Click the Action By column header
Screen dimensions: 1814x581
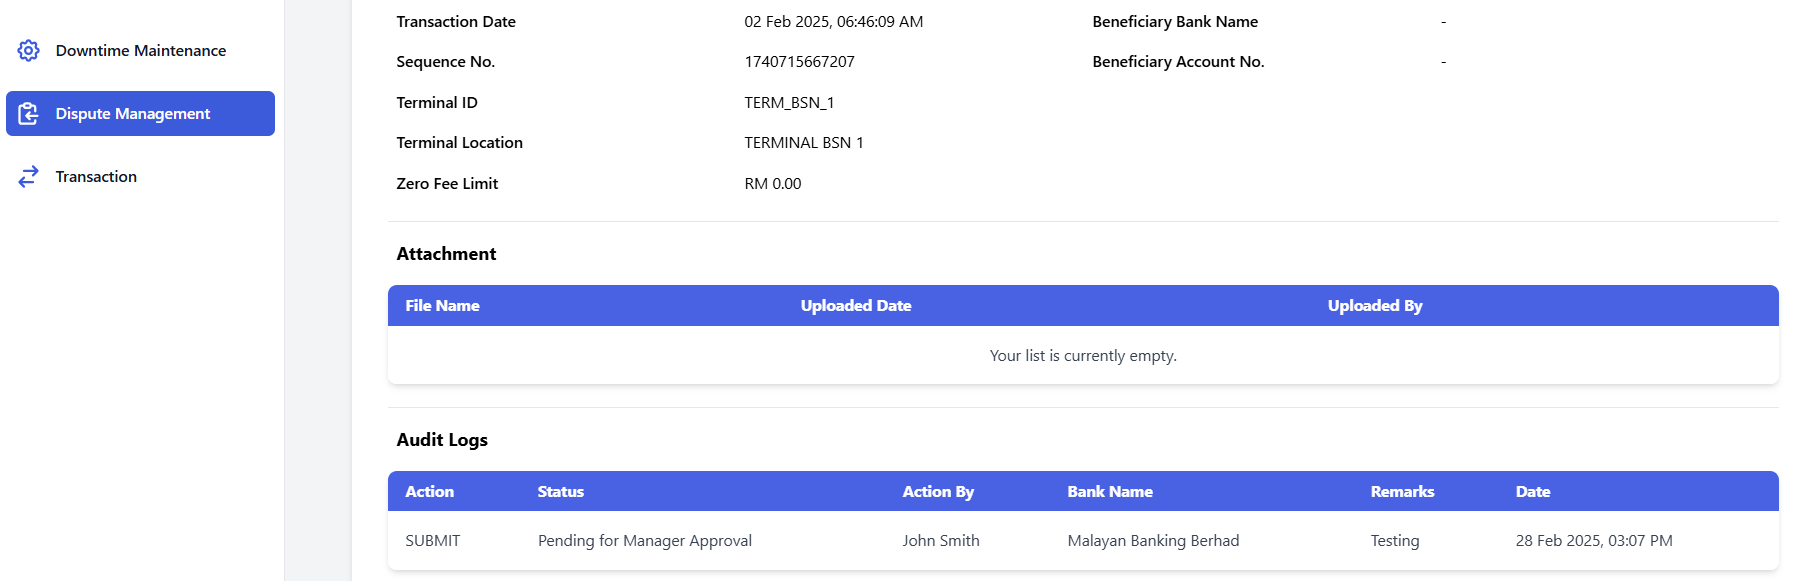[938, 491]
